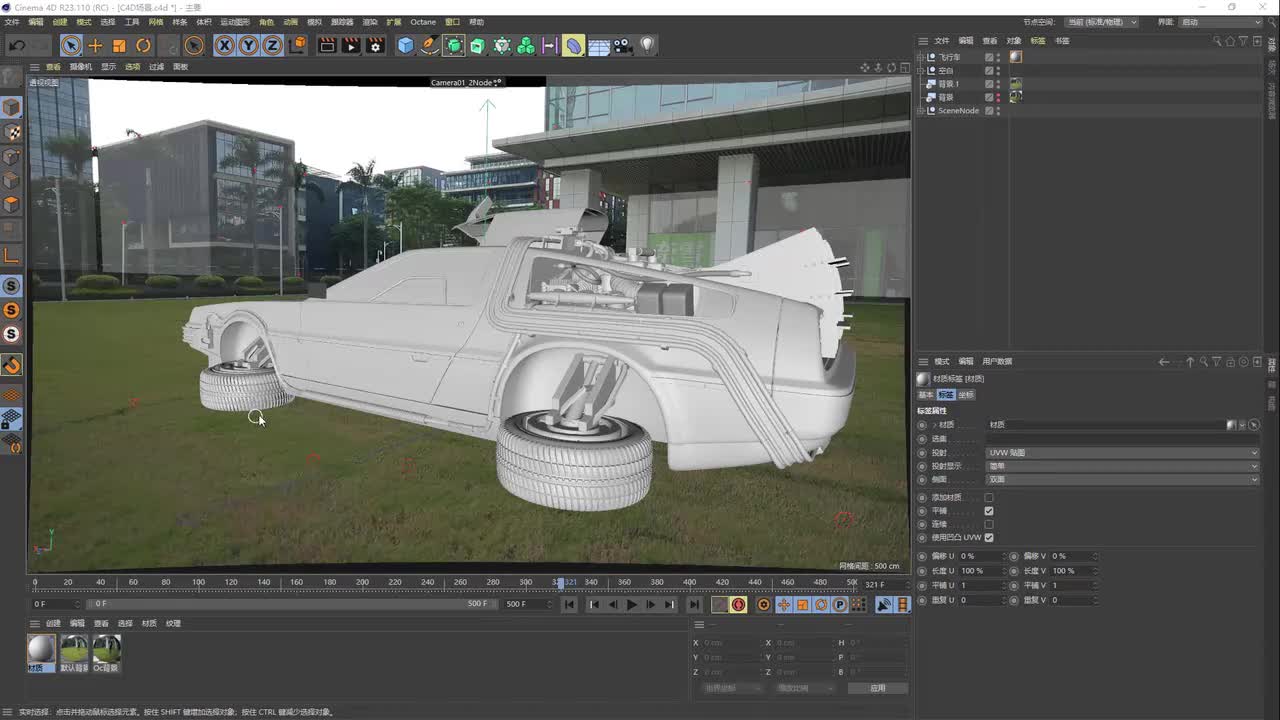Click the Camera object icon
The image size is (1280, 720).
622,45
